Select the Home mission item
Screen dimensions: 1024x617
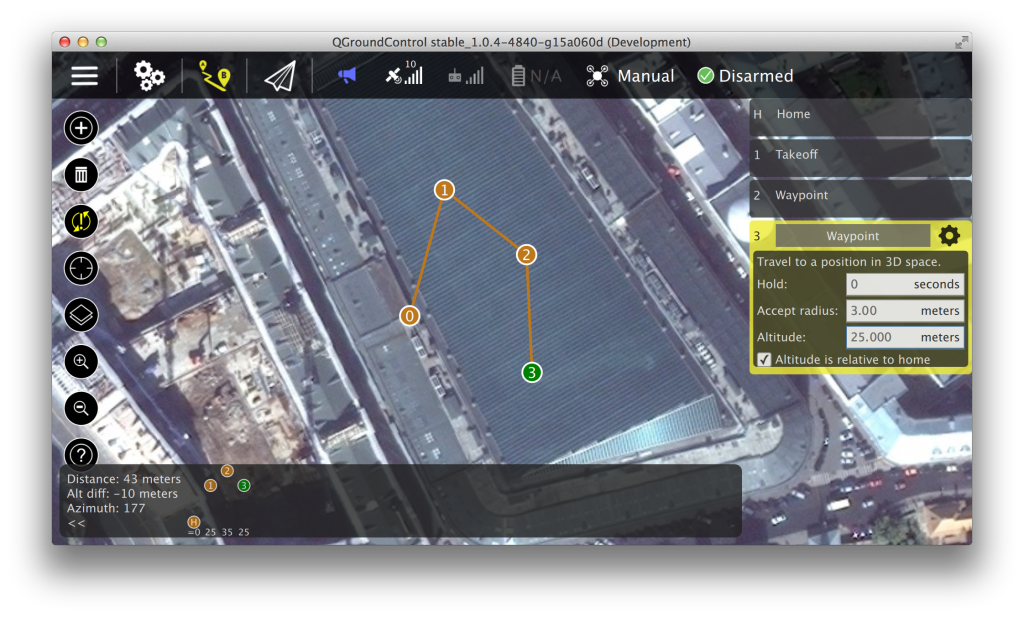[860, 114]
